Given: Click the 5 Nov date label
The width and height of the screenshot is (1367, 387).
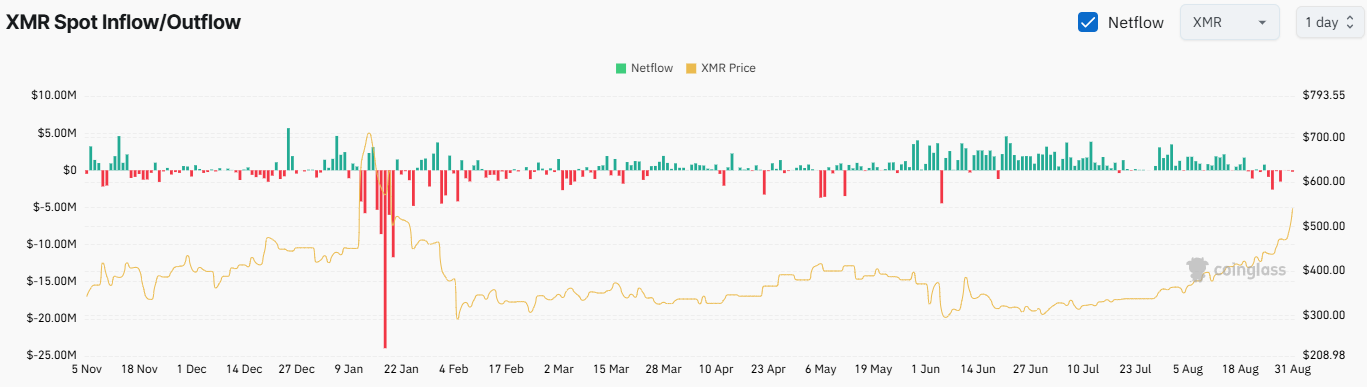Looking at the screenshot, I should coord(87,369).
